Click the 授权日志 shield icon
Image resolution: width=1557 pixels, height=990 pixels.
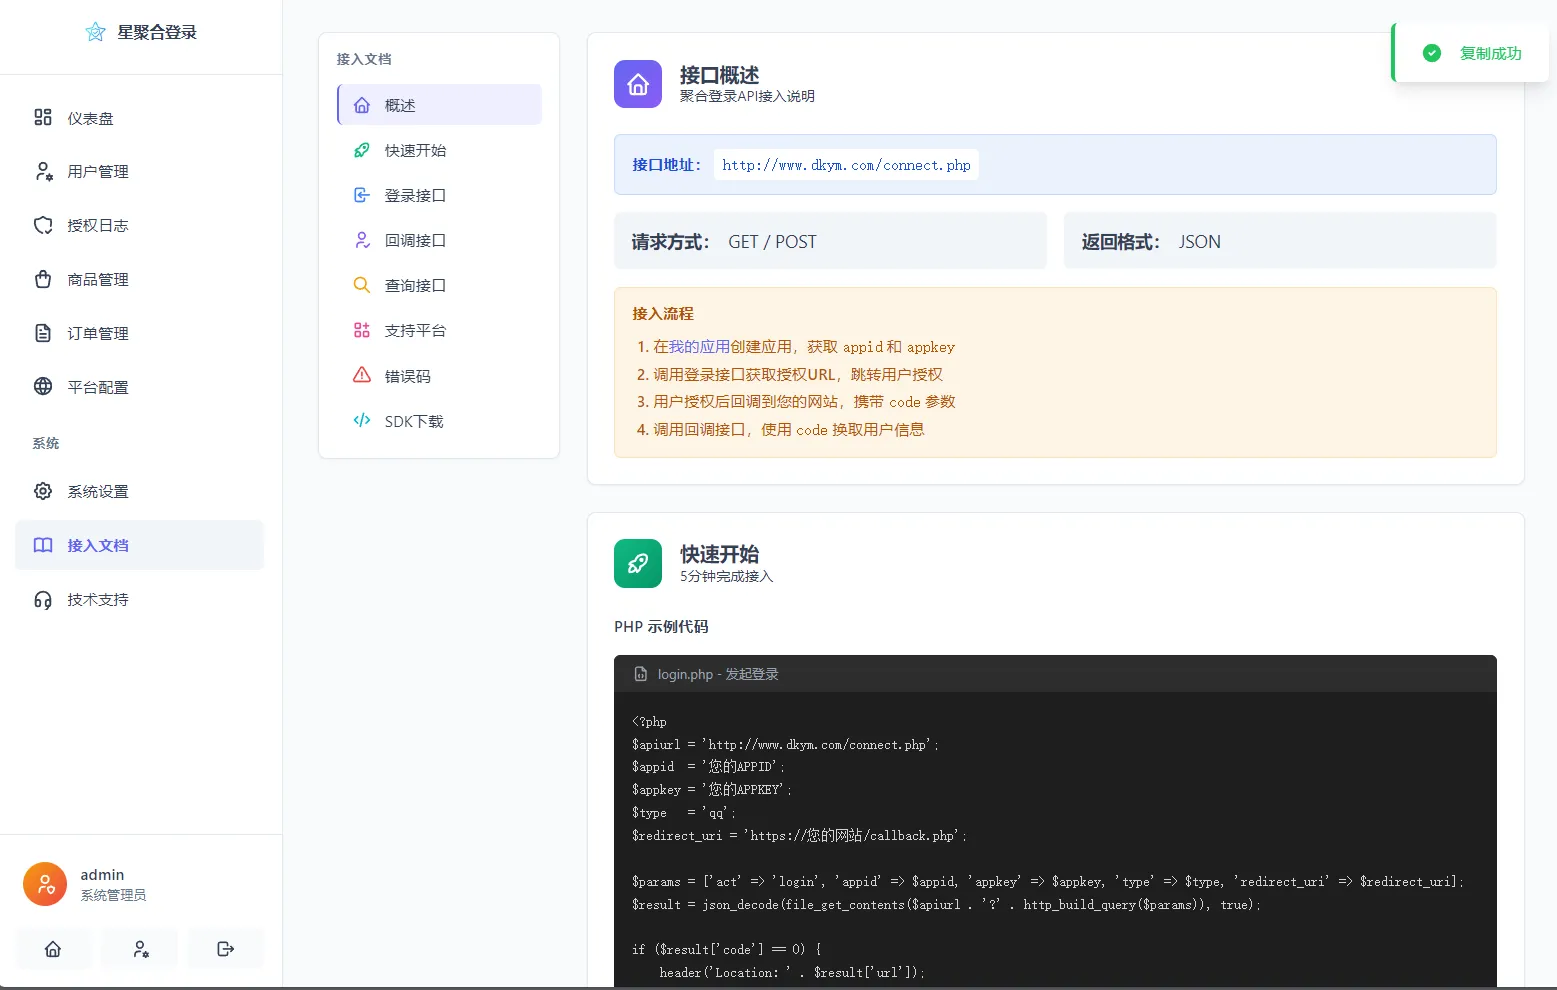43,225
